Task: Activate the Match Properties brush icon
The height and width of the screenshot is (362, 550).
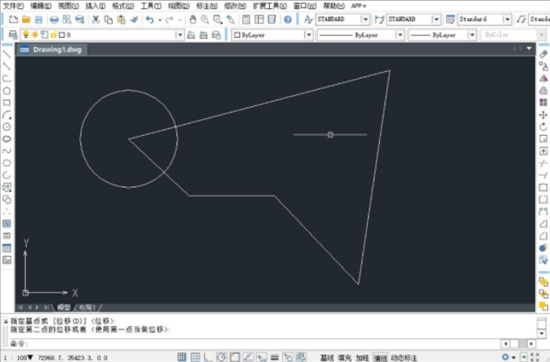Action: click(x=134, y=19)
